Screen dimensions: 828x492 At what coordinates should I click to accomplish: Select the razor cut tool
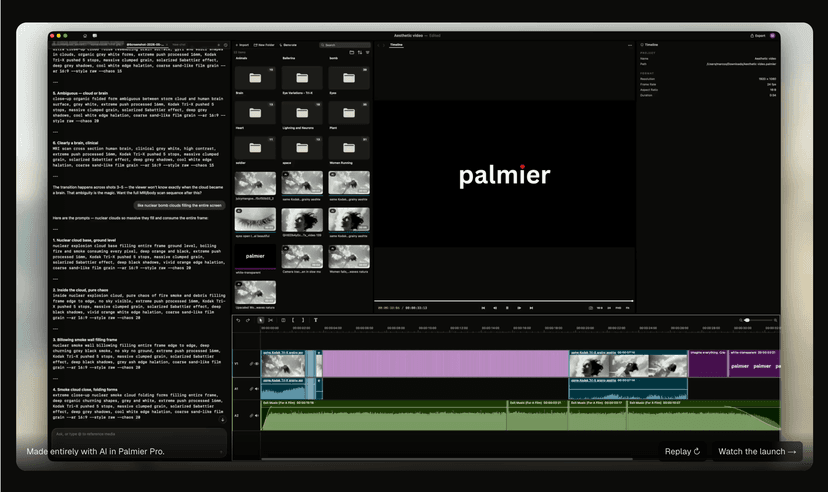click(x=270, y=320)
